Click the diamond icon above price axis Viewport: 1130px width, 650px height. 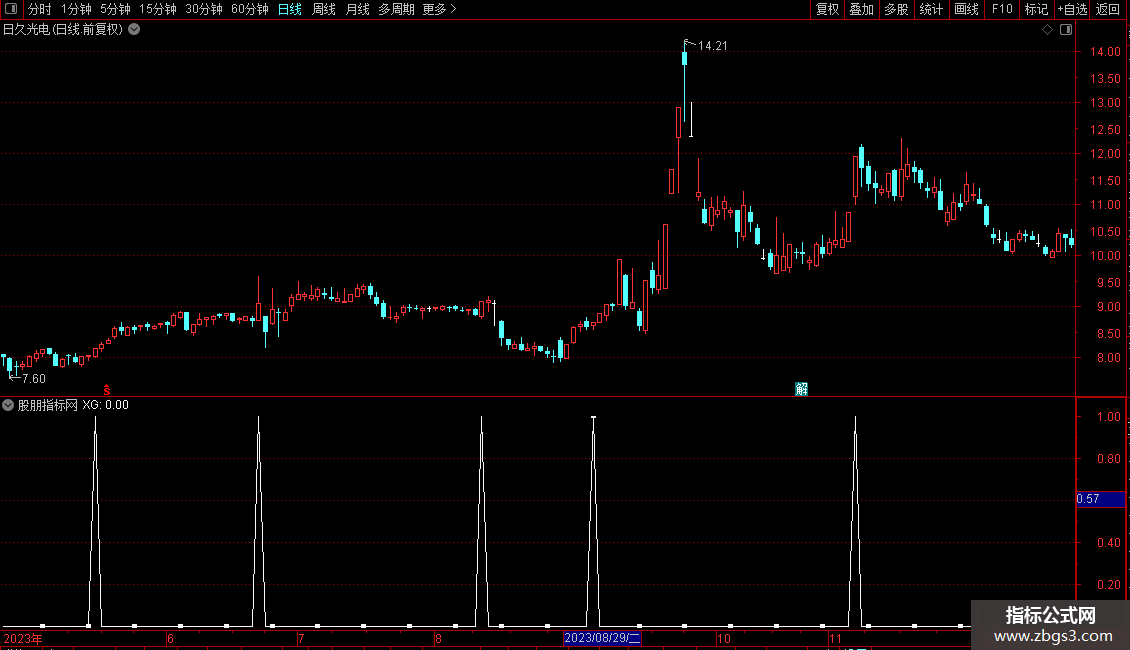[x=1048, y=30]
